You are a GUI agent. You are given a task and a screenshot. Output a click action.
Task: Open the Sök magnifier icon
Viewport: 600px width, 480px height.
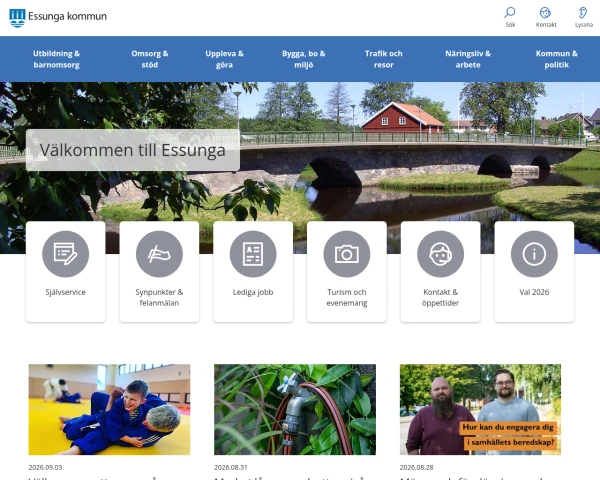[x=510, y=13]
